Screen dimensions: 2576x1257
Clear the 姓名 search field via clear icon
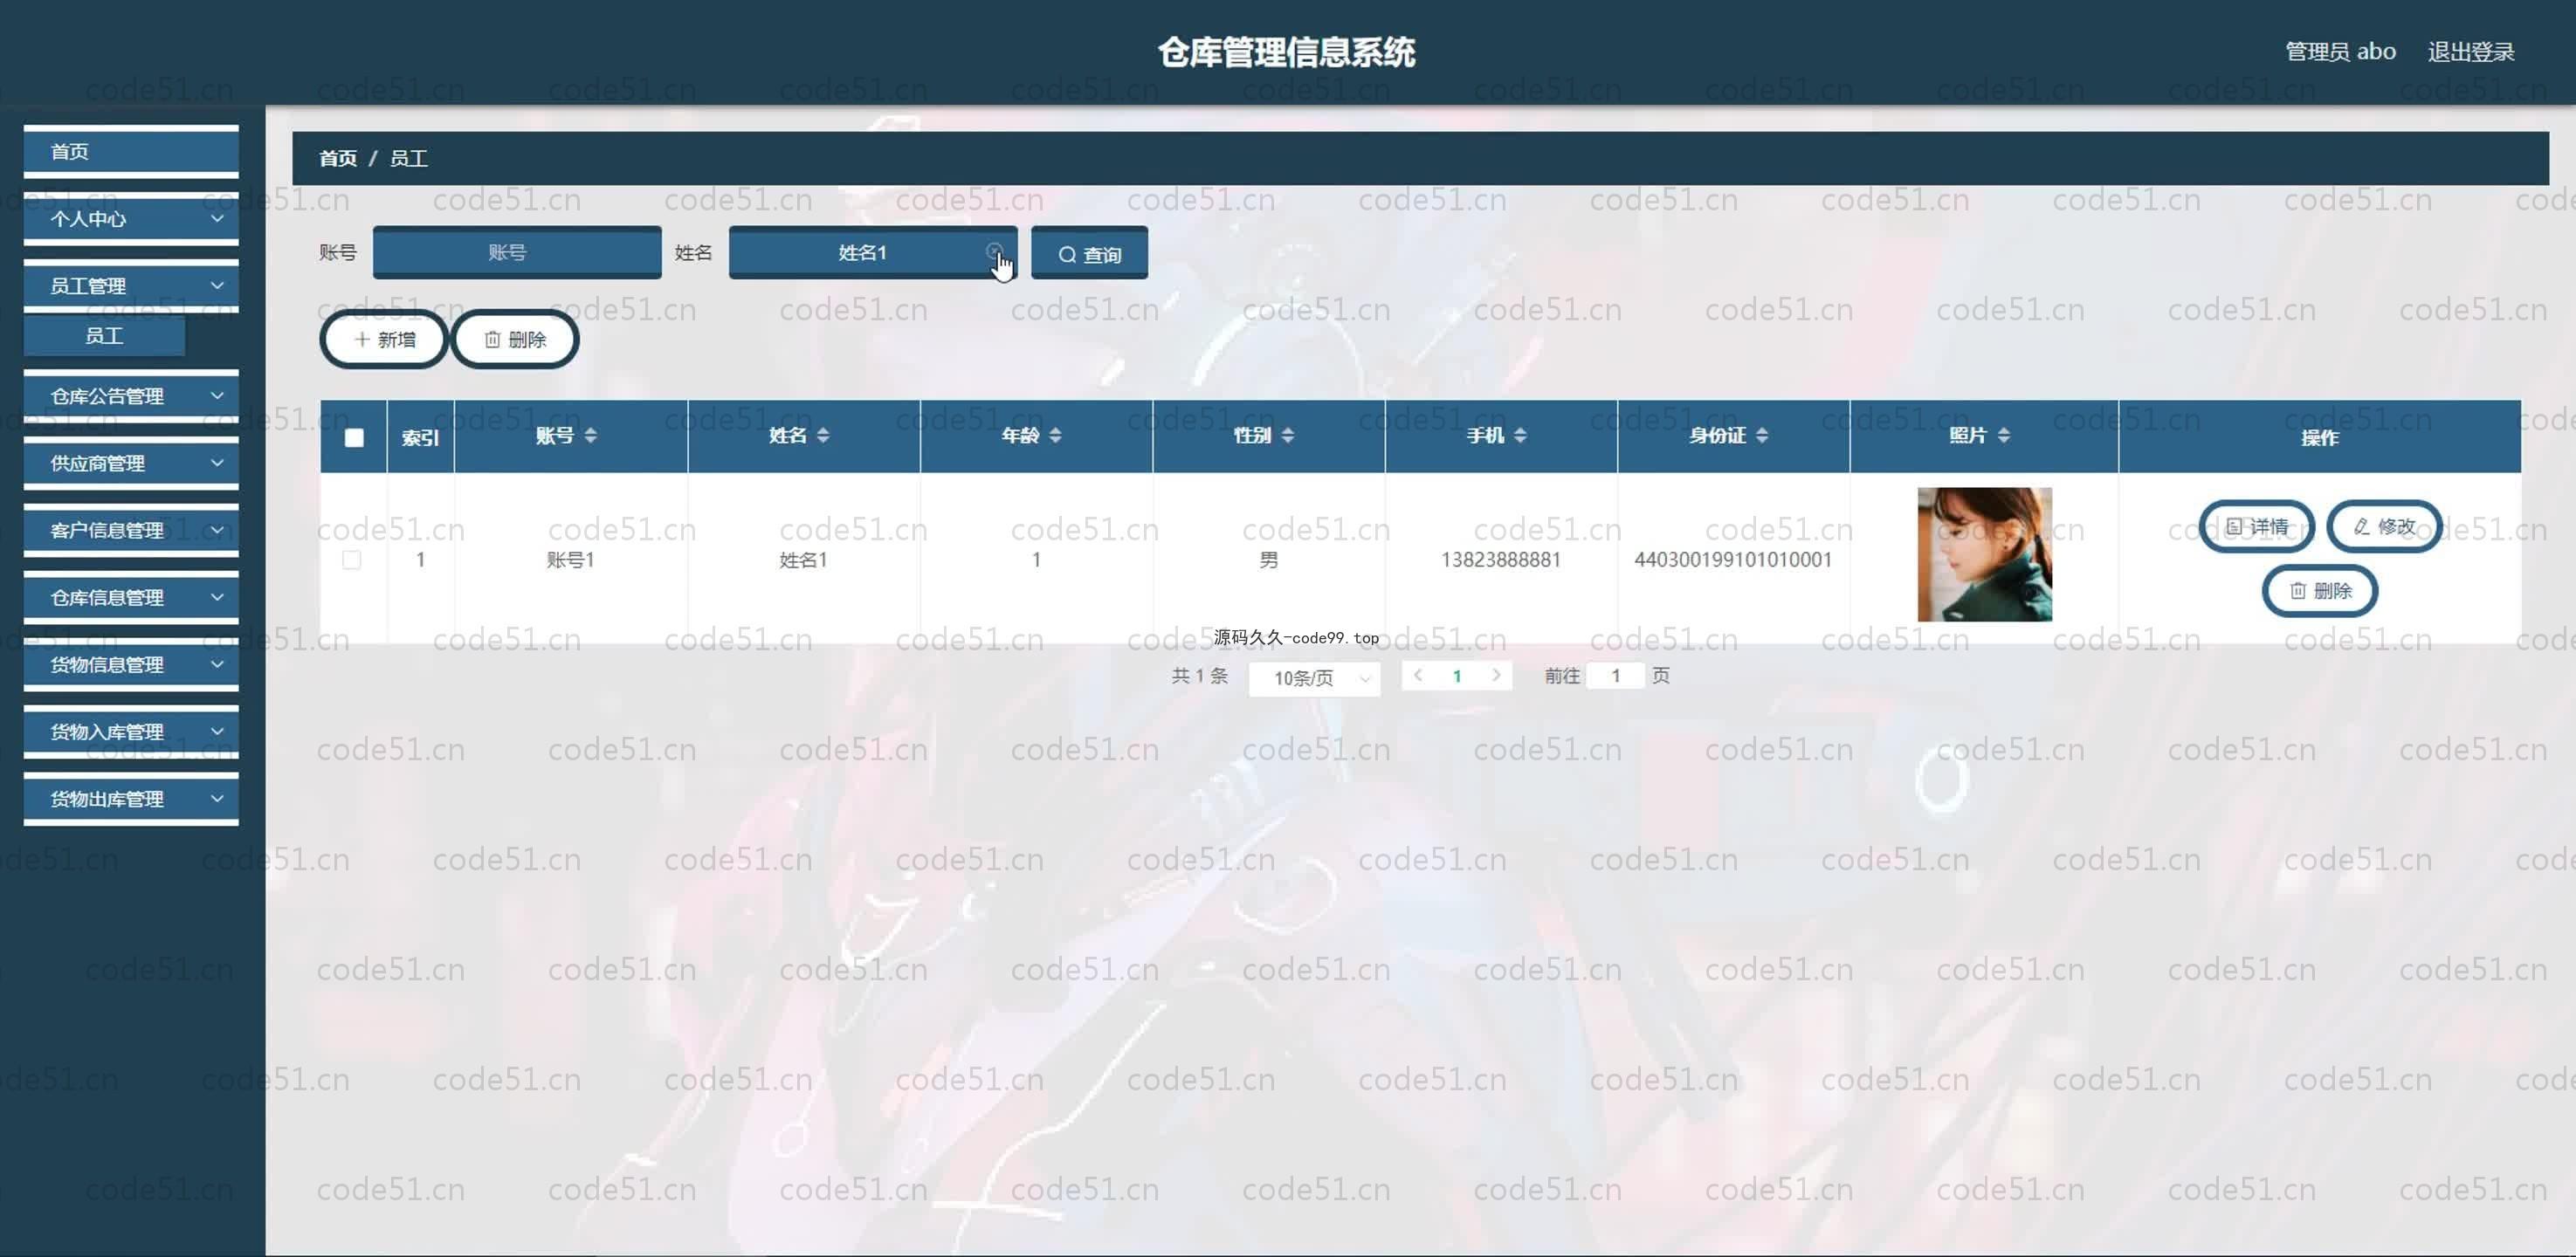point(993,252)
